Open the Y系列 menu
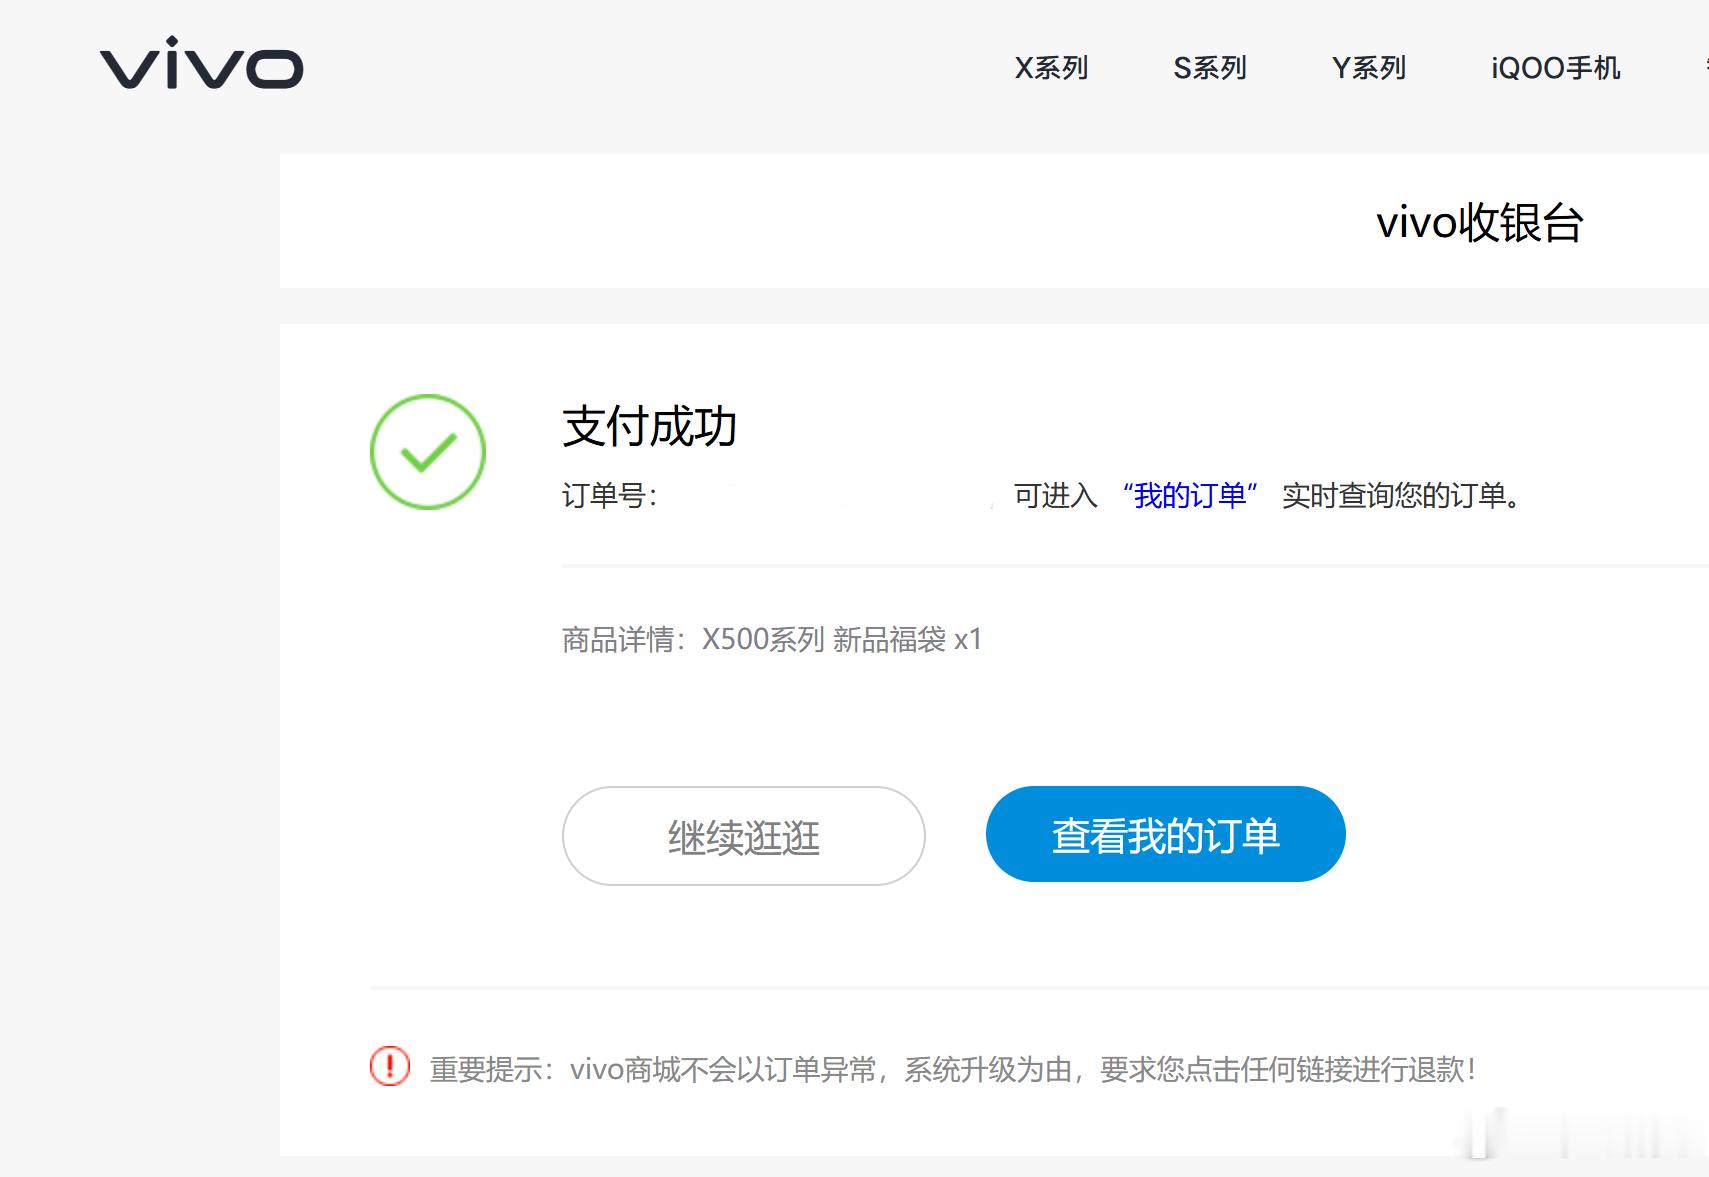The width and height of the screenshot is (1709, 1177). (1369, 68)
